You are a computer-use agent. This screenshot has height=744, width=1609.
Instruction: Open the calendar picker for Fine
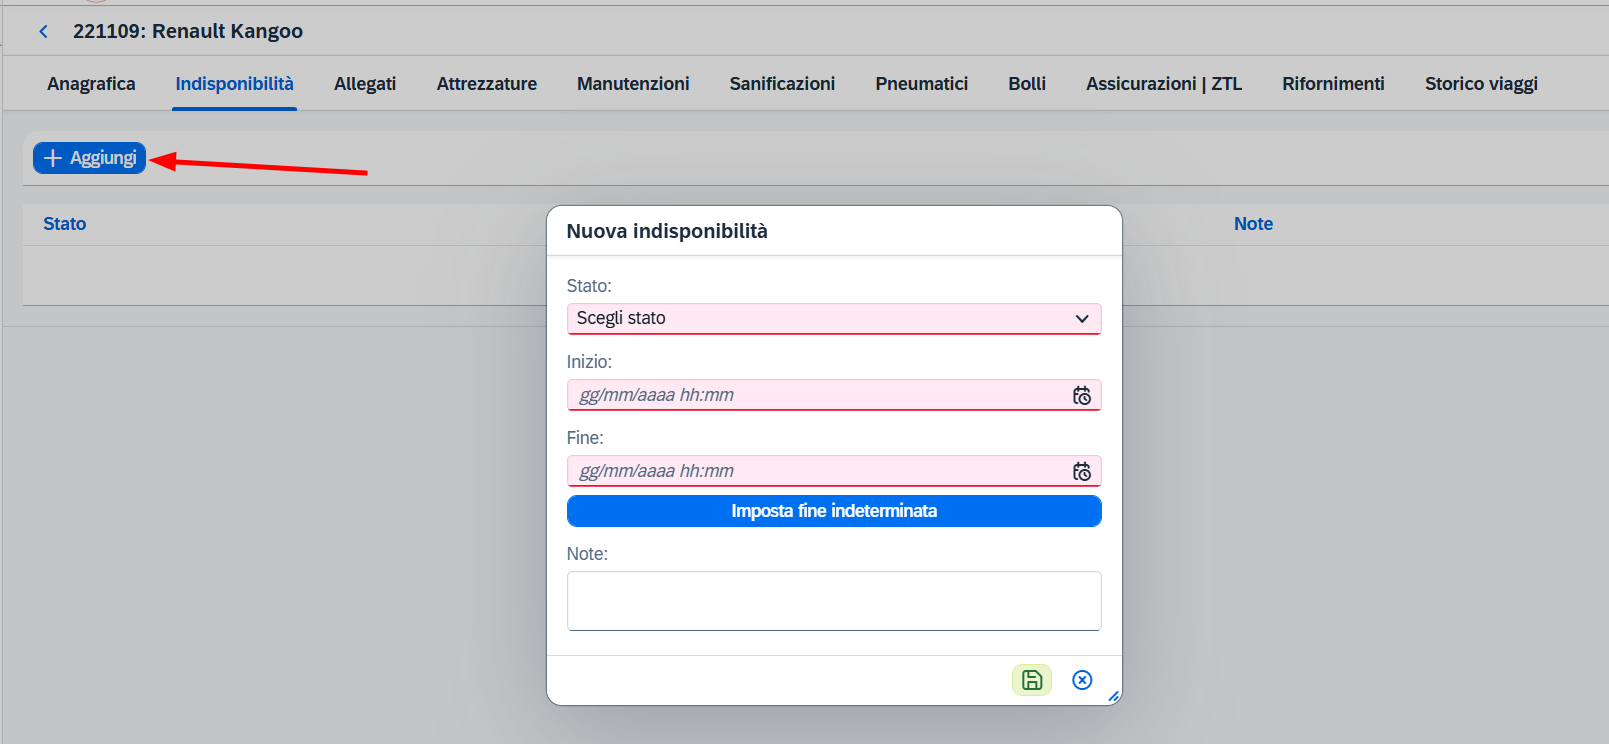coord(1082,471)
